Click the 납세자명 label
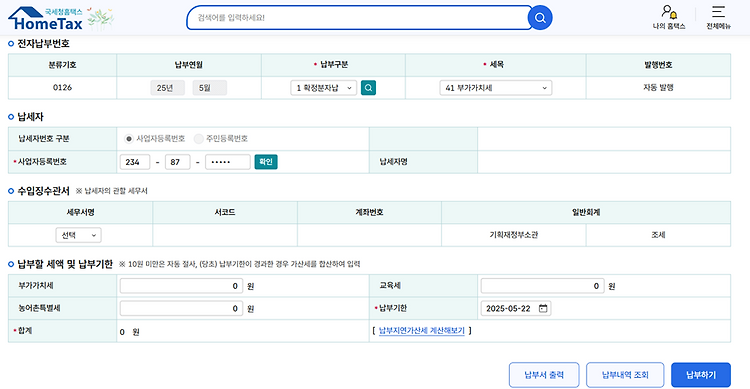Image resolution: width=750 pixels, height=389 pixels. coord(393,162)
